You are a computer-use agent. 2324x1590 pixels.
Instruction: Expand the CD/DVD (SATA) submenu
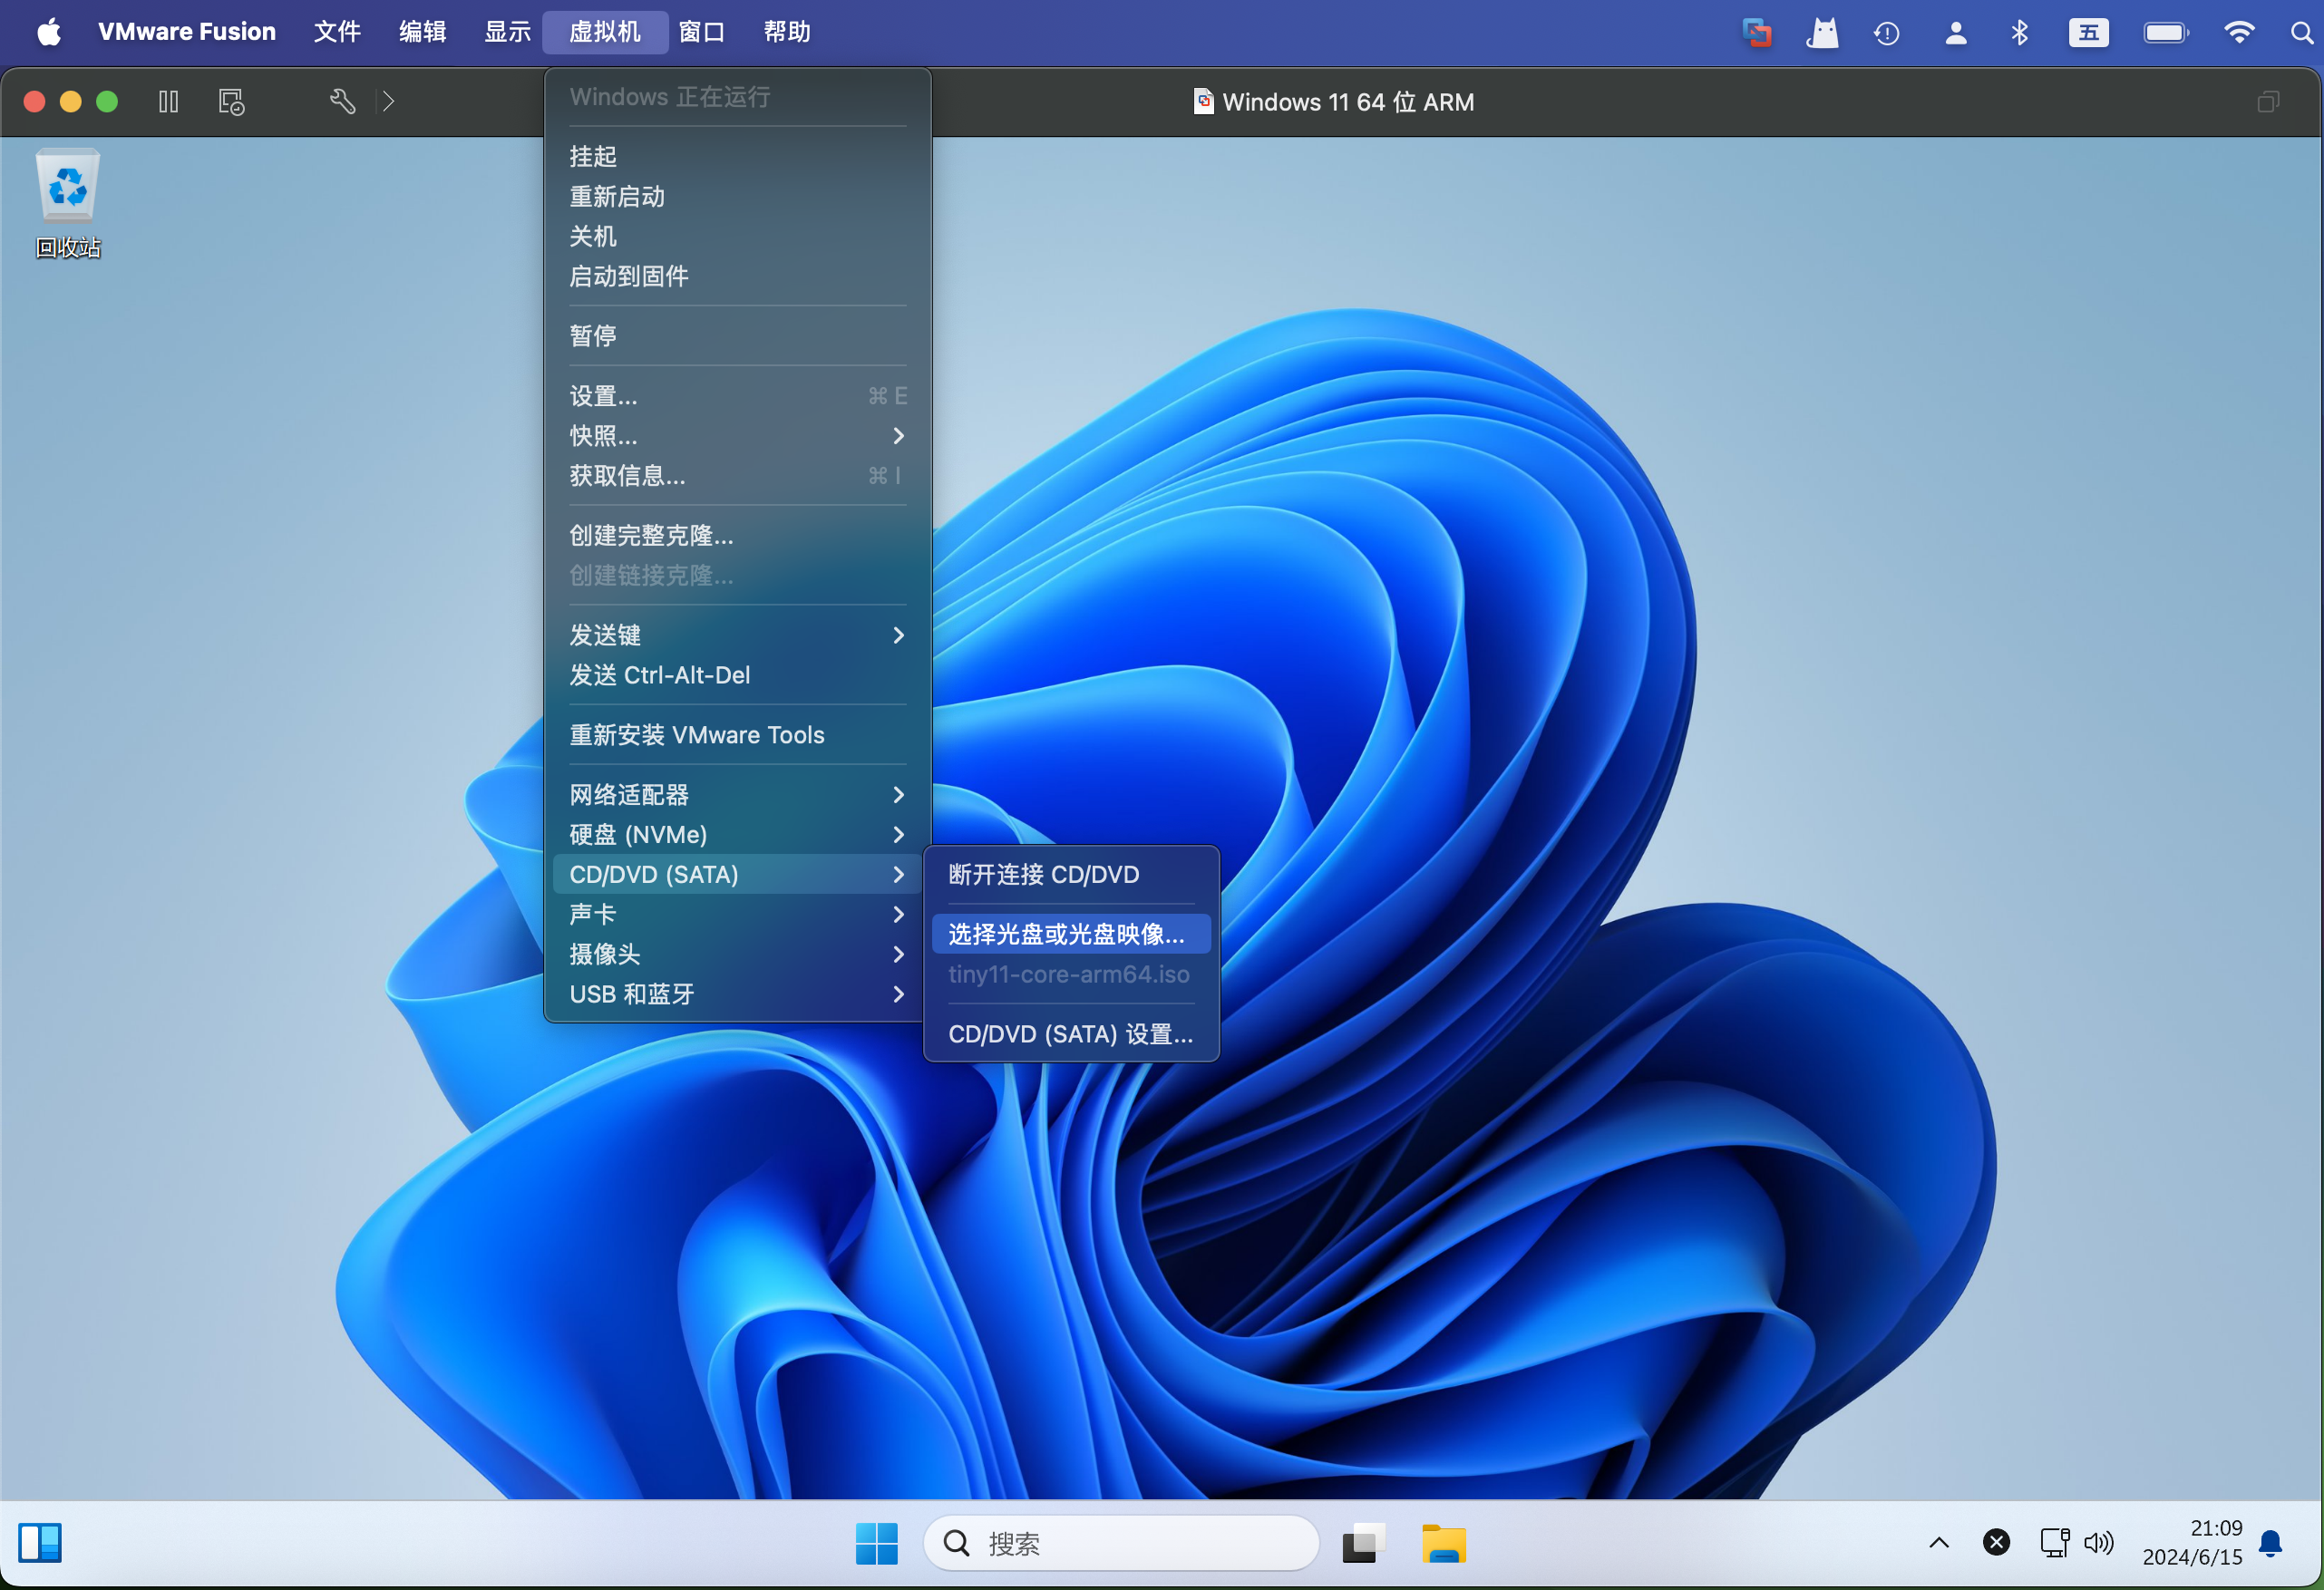click(x=738, y=875)
